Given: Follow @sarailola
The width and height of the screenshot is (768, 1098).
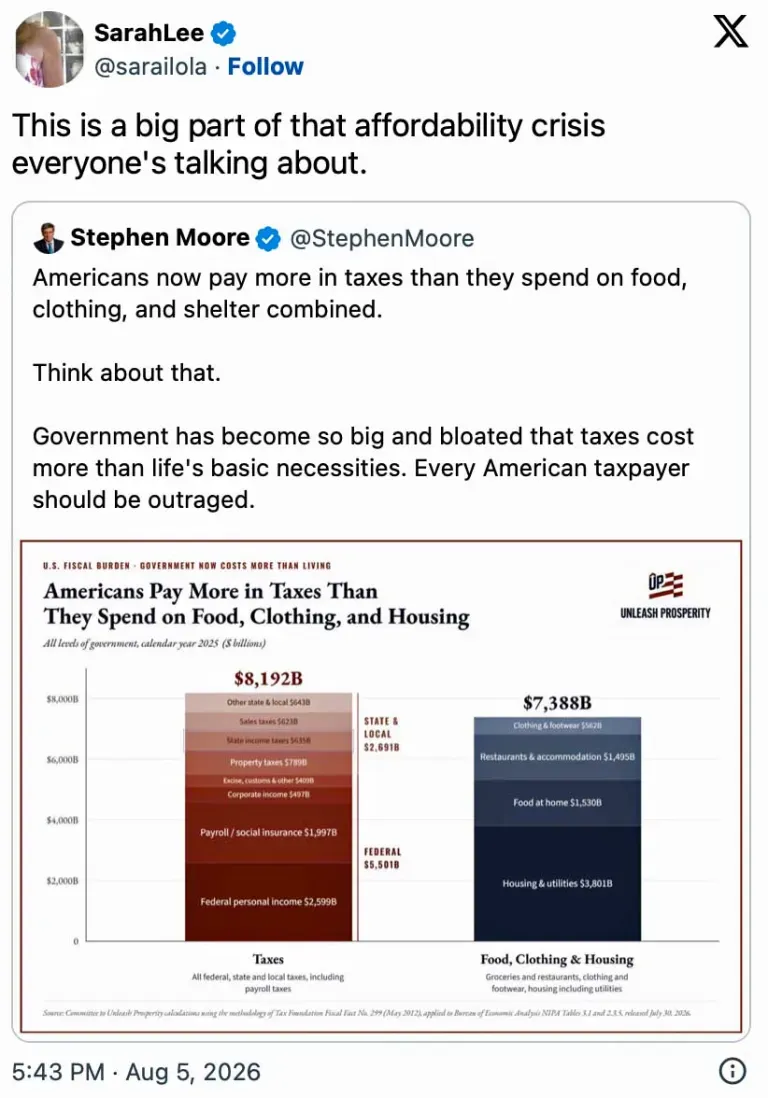Looking at the screenshot, I should pos(265,67).
